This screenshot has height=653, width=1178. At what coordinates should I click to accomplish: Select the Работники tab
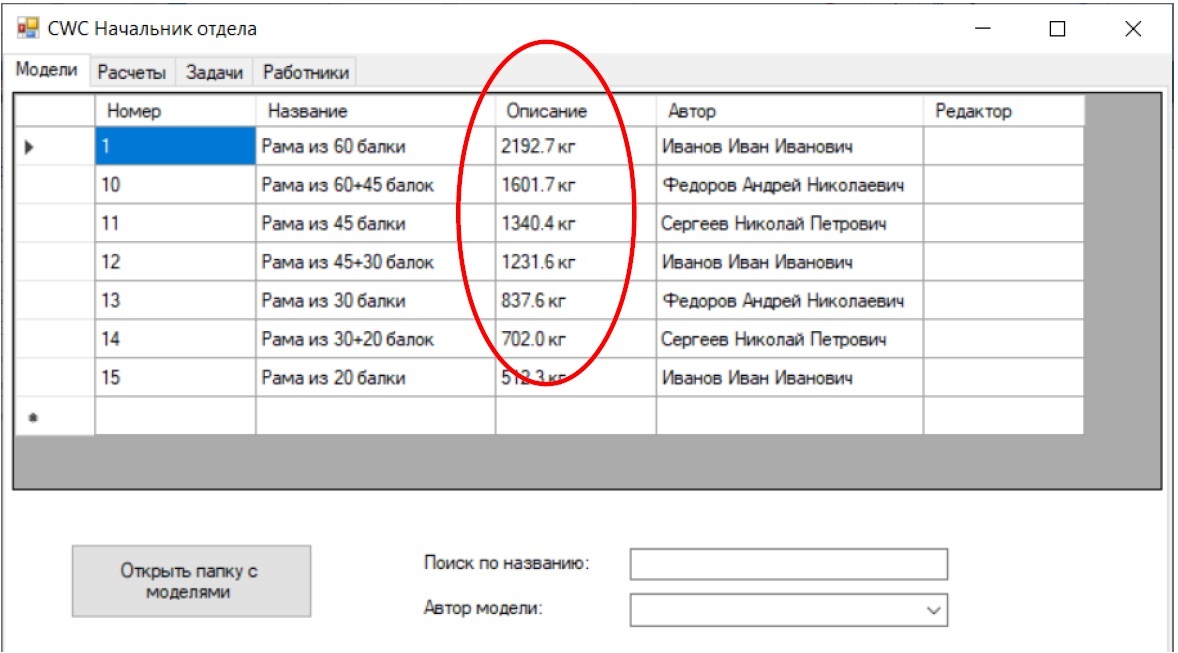click(305, 73)
